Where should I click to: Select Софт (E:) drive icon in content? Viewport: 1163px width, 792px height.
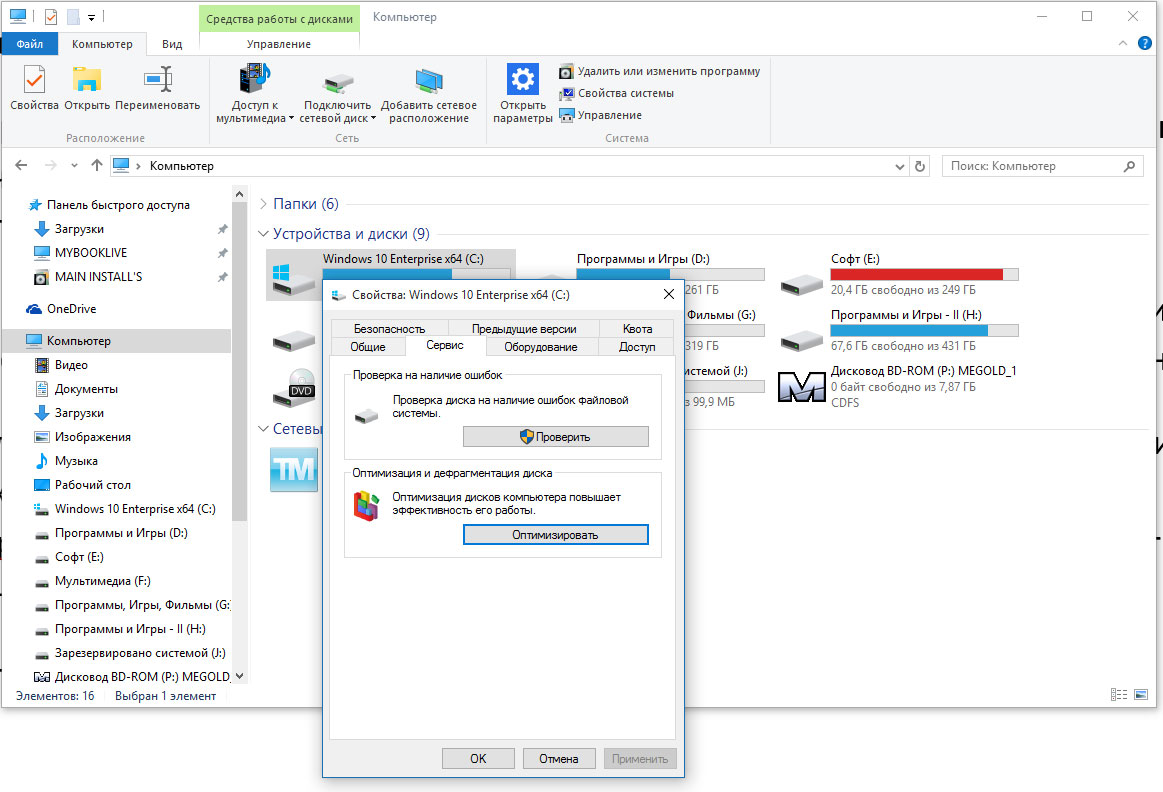pos(802,284)
